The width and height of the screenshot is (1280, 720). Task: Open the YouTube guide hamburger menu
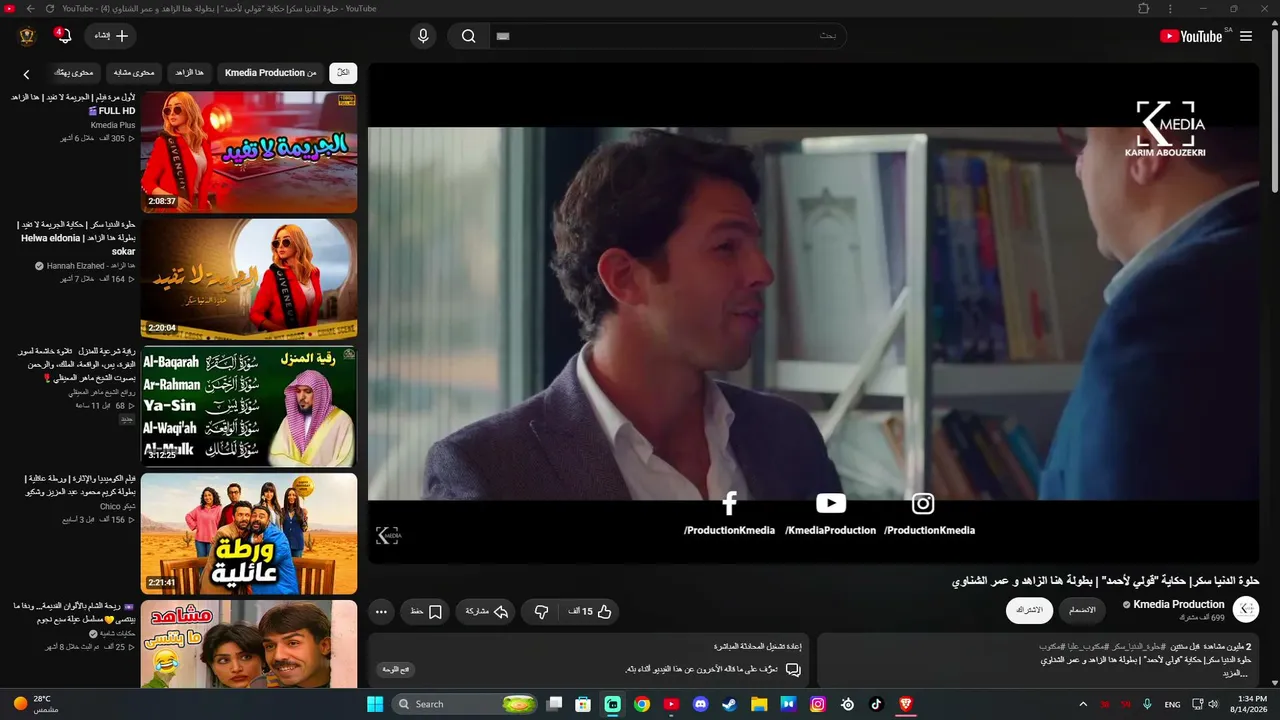[x=1246, y=36]
